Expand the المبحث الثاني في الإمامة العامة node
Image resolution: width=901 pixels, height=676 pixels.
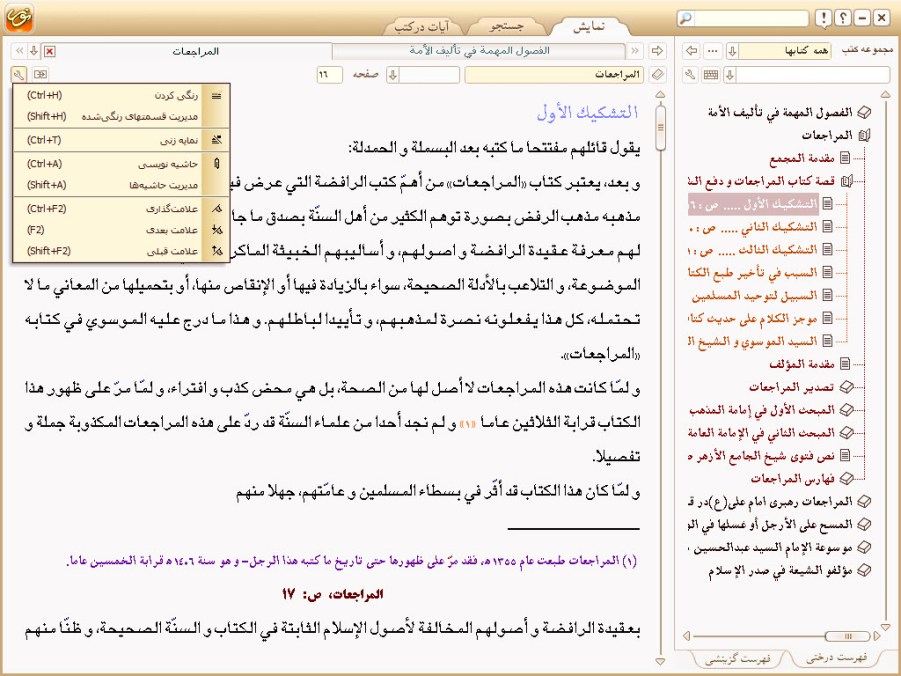click(x=846, y=433)
